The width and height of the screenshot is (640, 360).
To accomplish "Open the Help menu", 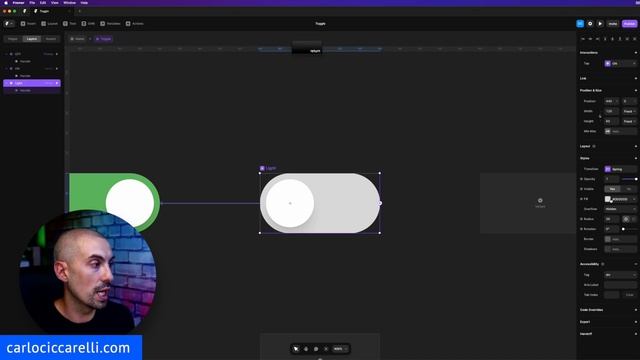I will point(84,2).
